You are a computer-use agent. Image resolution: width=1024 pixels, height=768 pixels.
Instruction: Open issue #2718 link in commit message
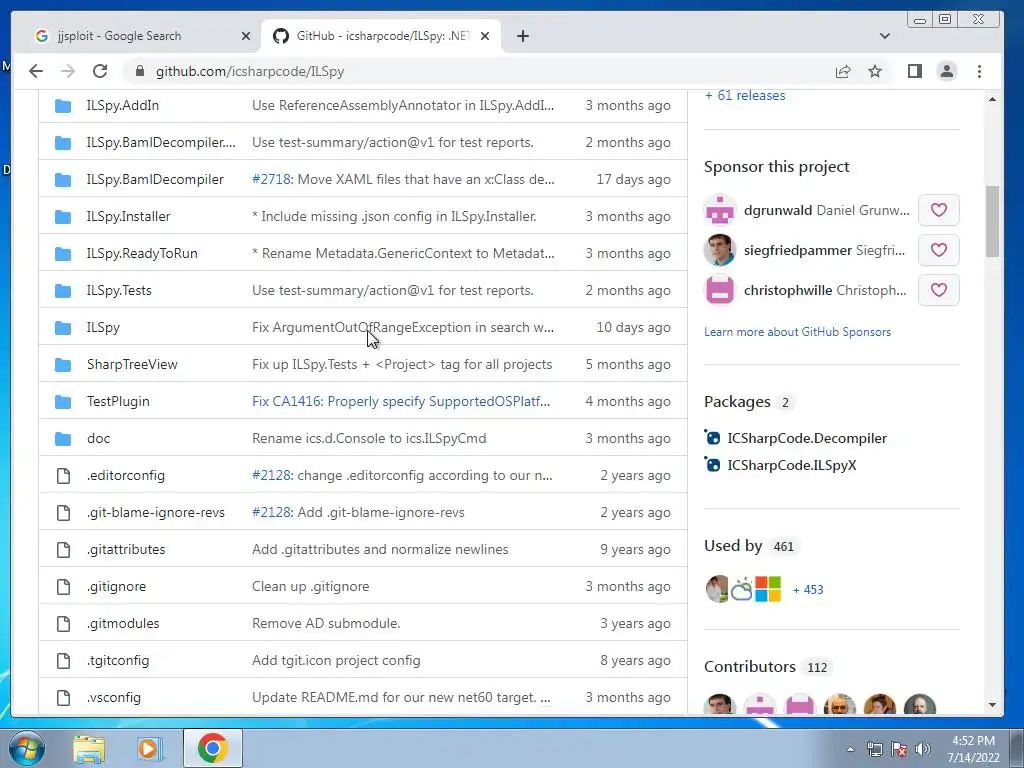tap(272, 179)
